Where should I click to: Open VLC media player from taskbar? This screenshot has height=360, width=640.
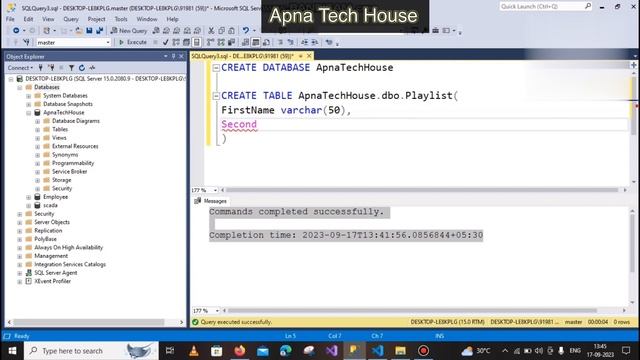point(194,351)
